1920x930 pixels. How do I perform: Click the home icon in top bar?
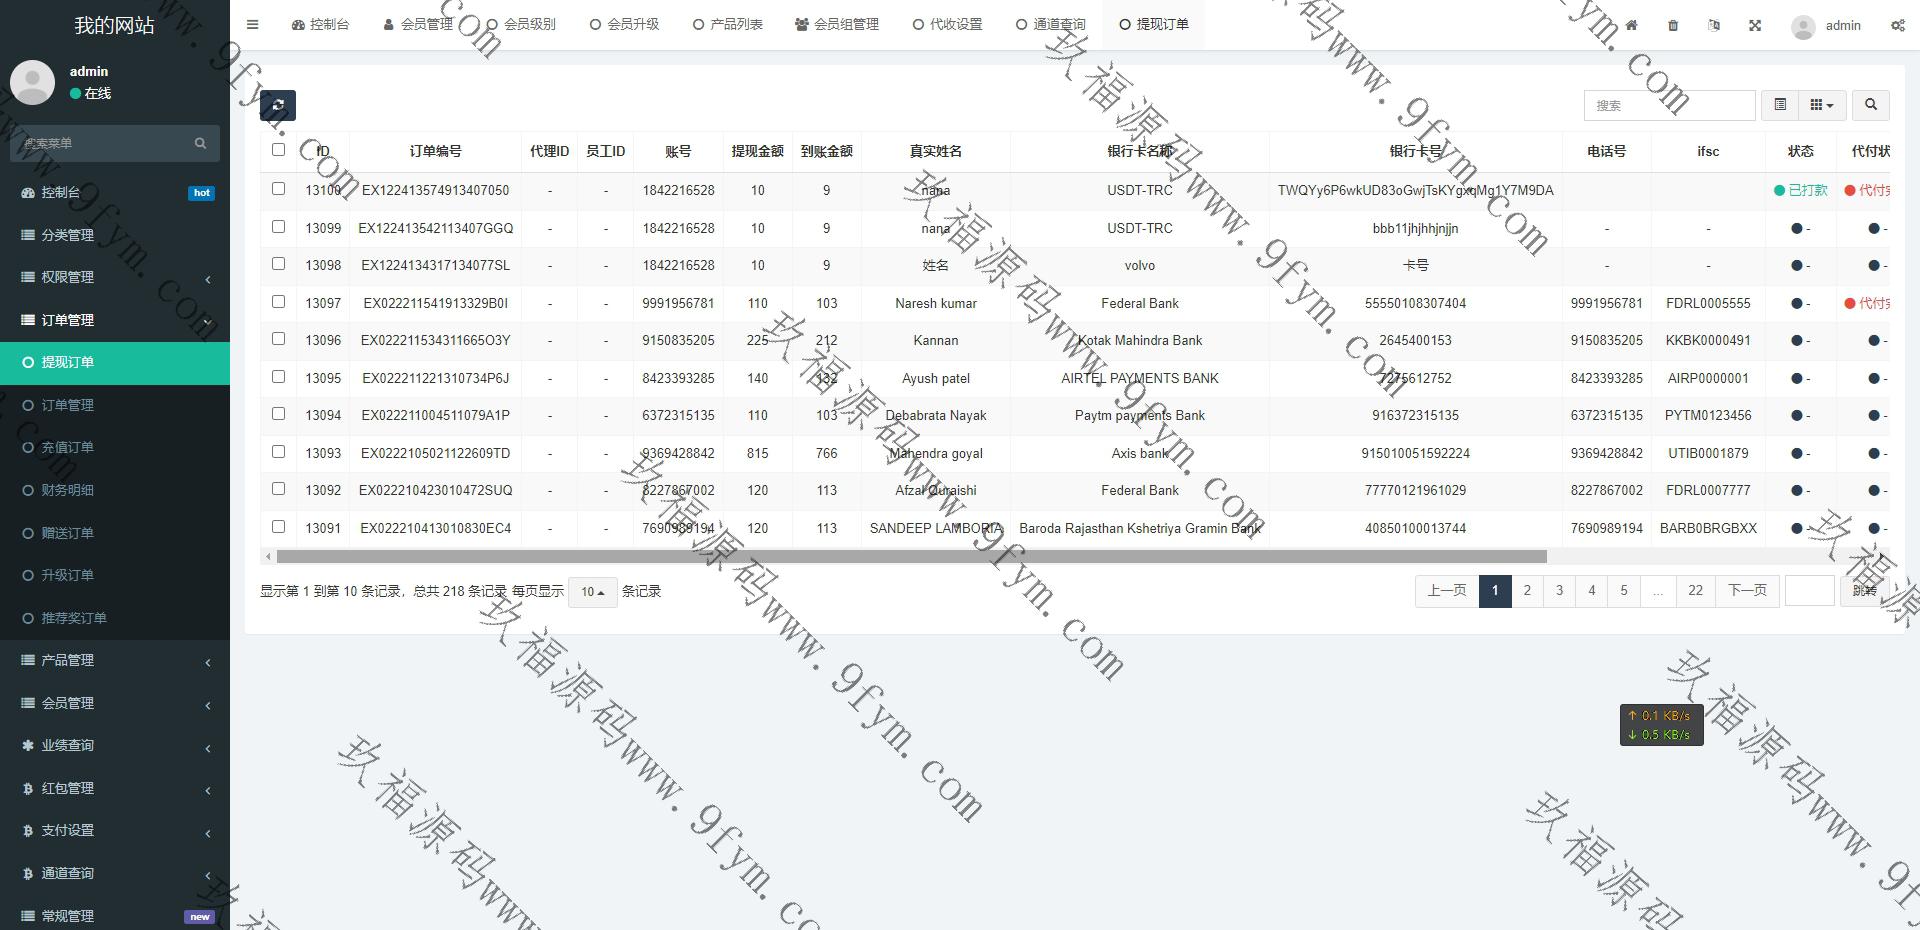(x=1631, y=25)
